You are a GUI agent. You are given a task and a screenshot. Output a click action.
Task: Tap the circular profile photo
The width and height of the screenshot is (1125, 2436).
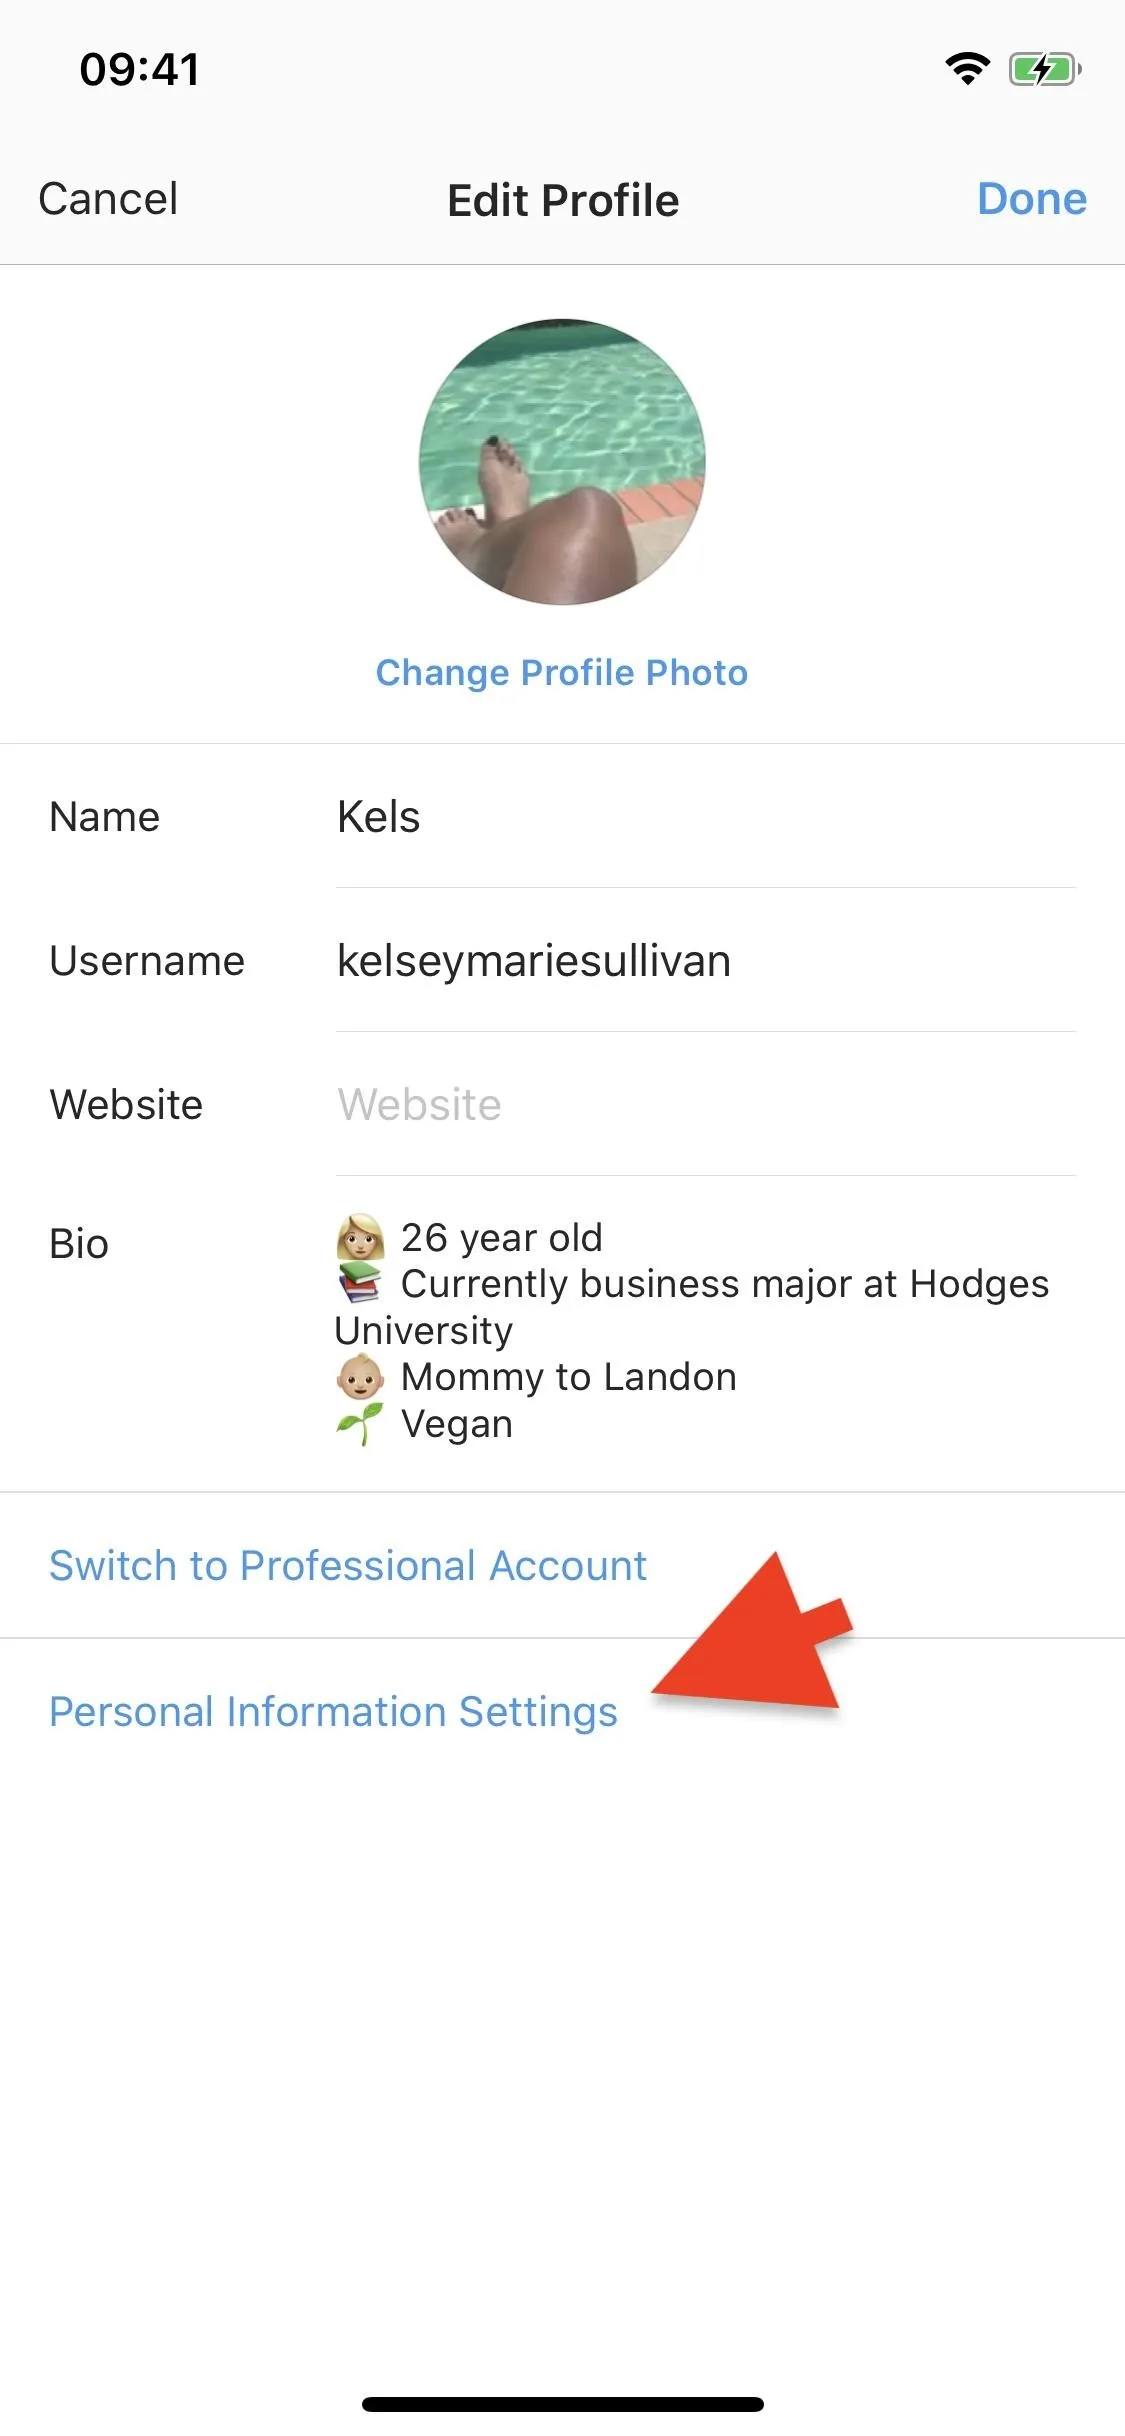click(x=562, y=462)
